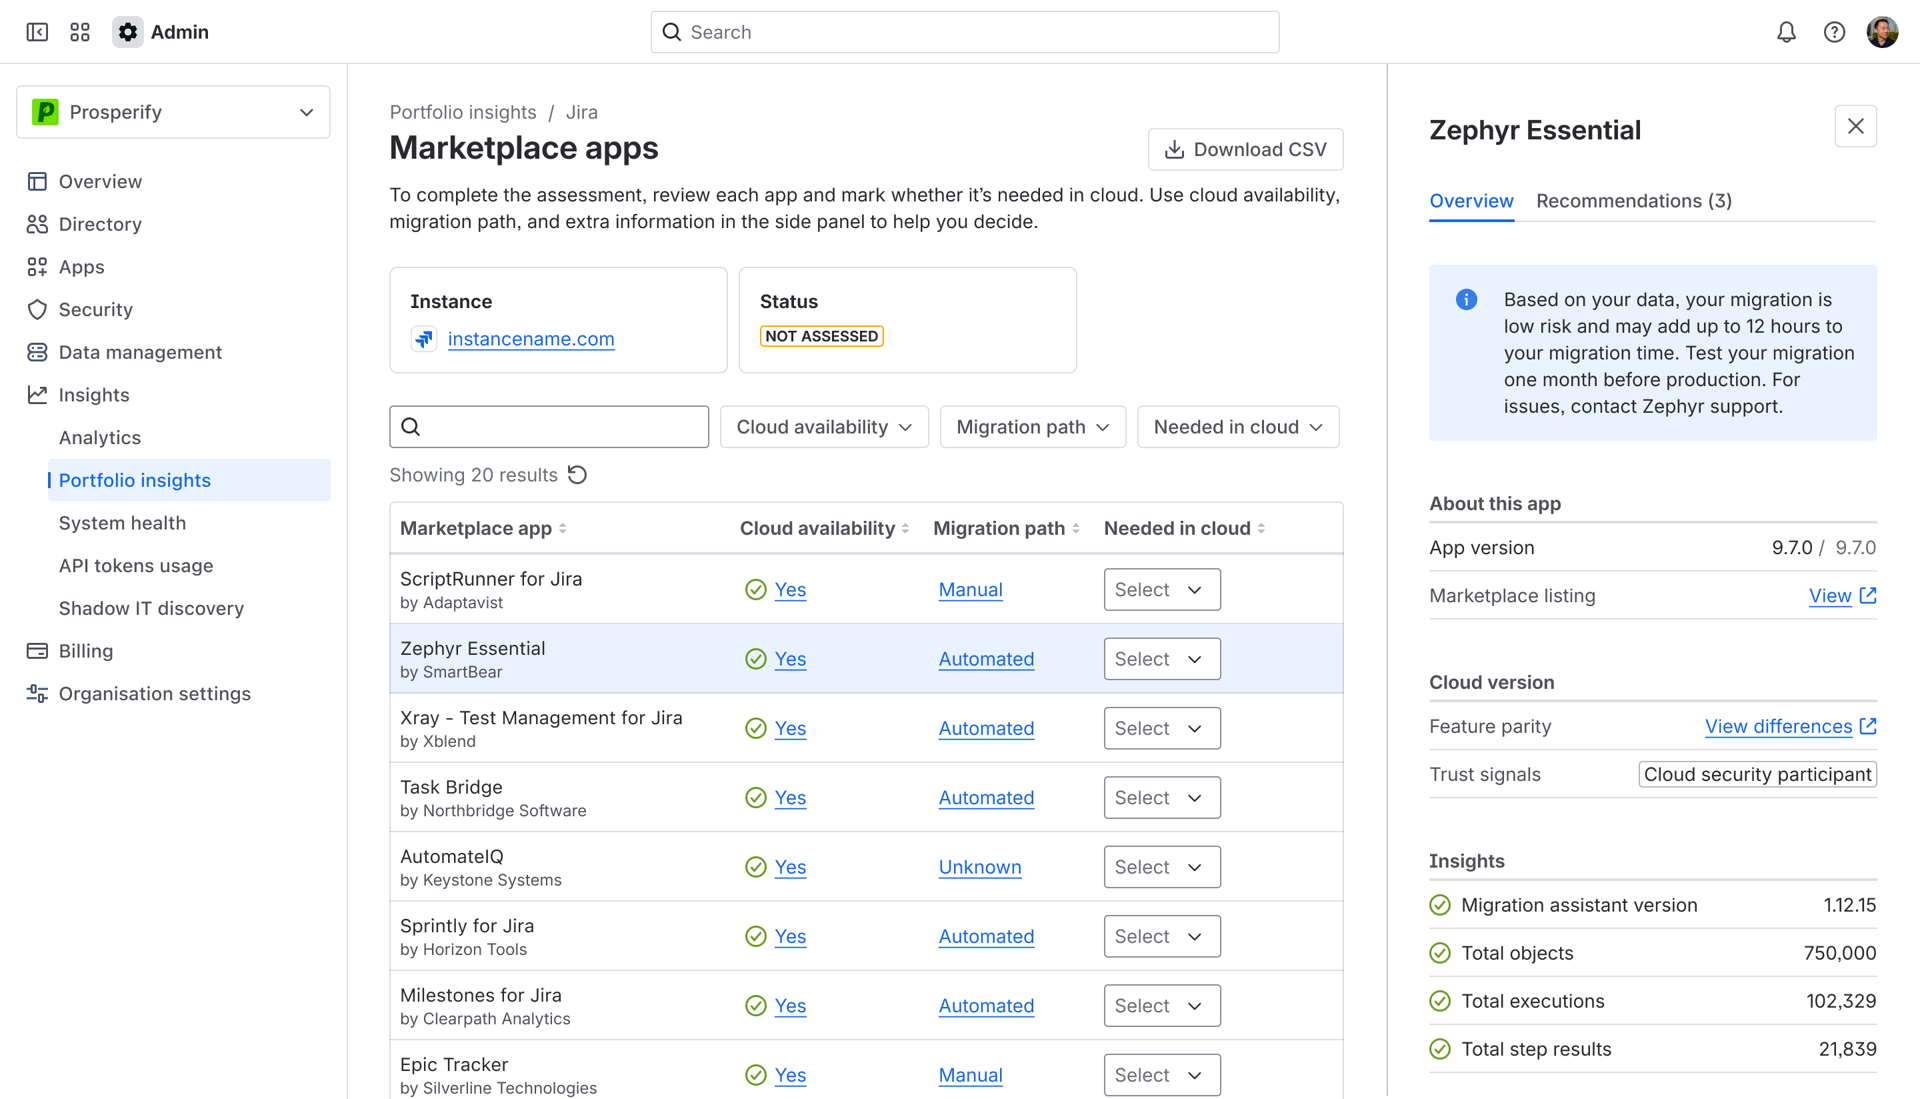This screenshot has width=1920, height=1099.
Task: Select Portfolio insights in the sidebar
Action: pos(135,480)
